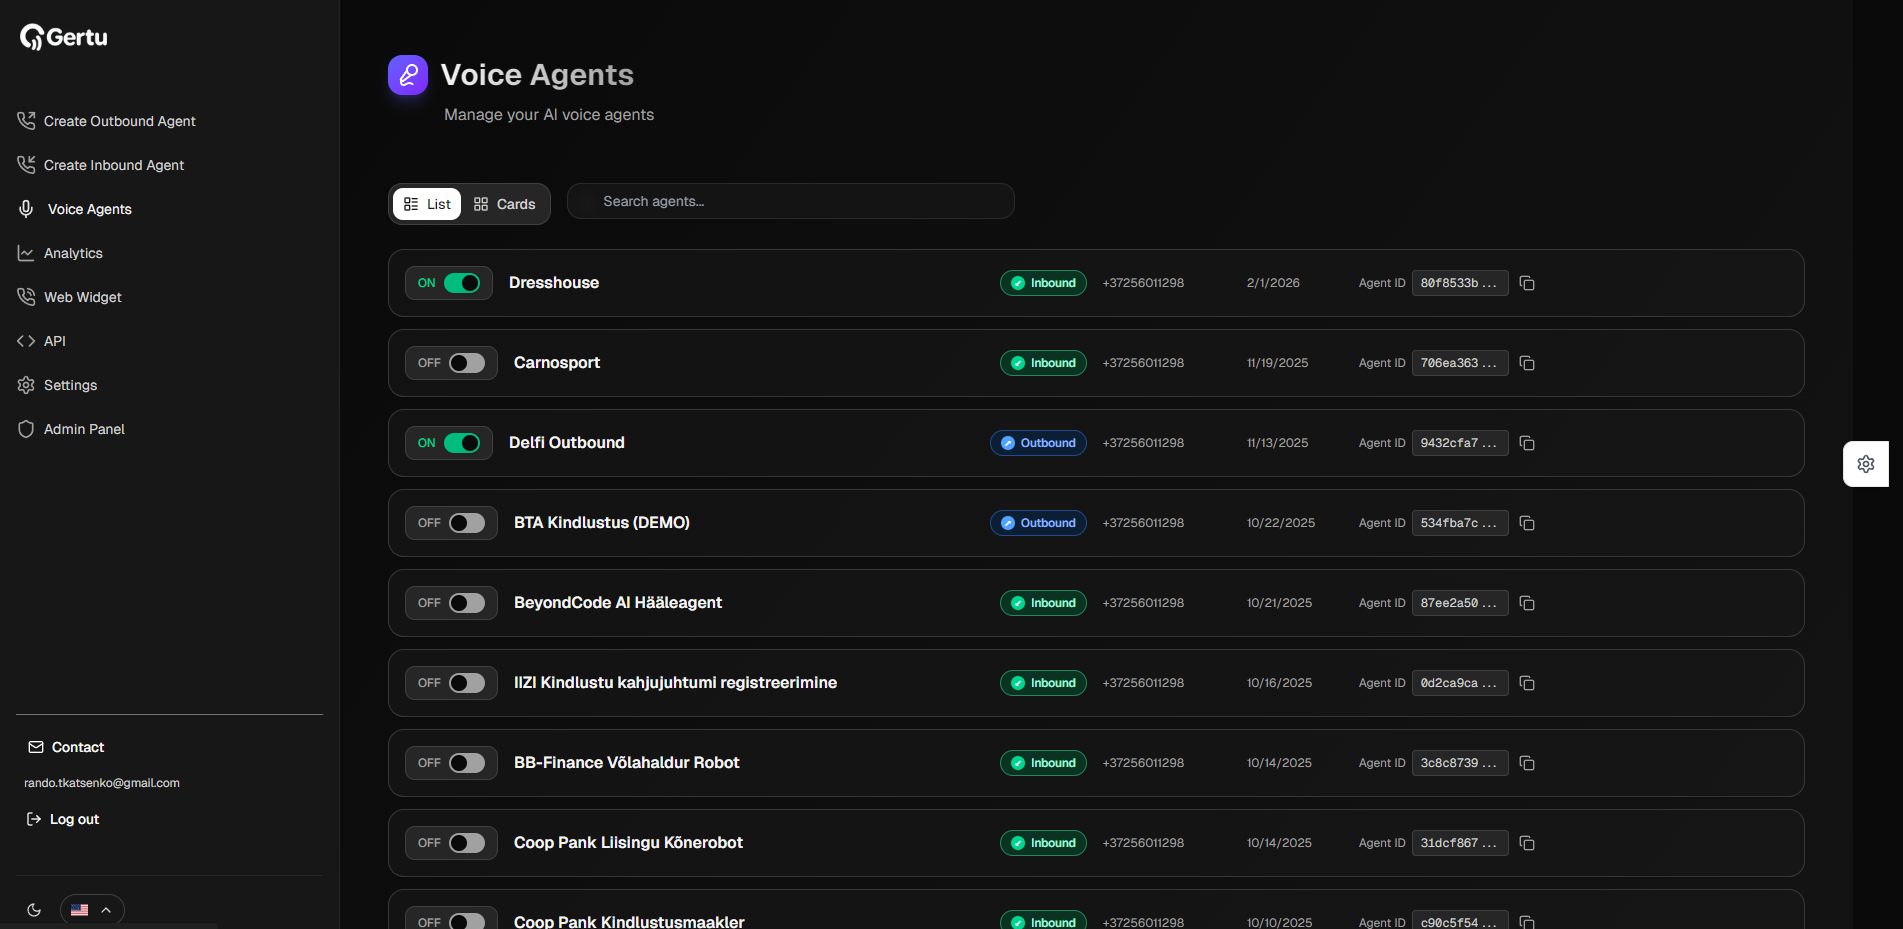Copy the Carnosport agent ID

(1527, 363)
